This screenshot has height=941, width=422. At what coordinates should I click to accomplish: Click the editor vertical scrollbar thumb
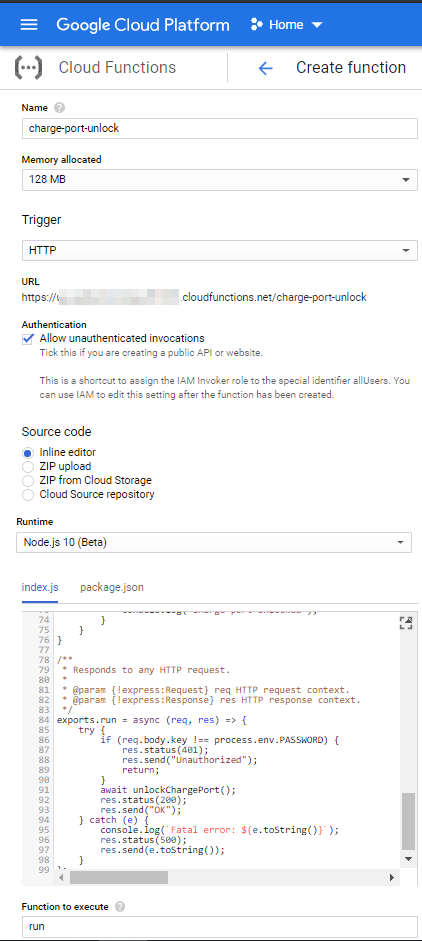tap(408, 819)
